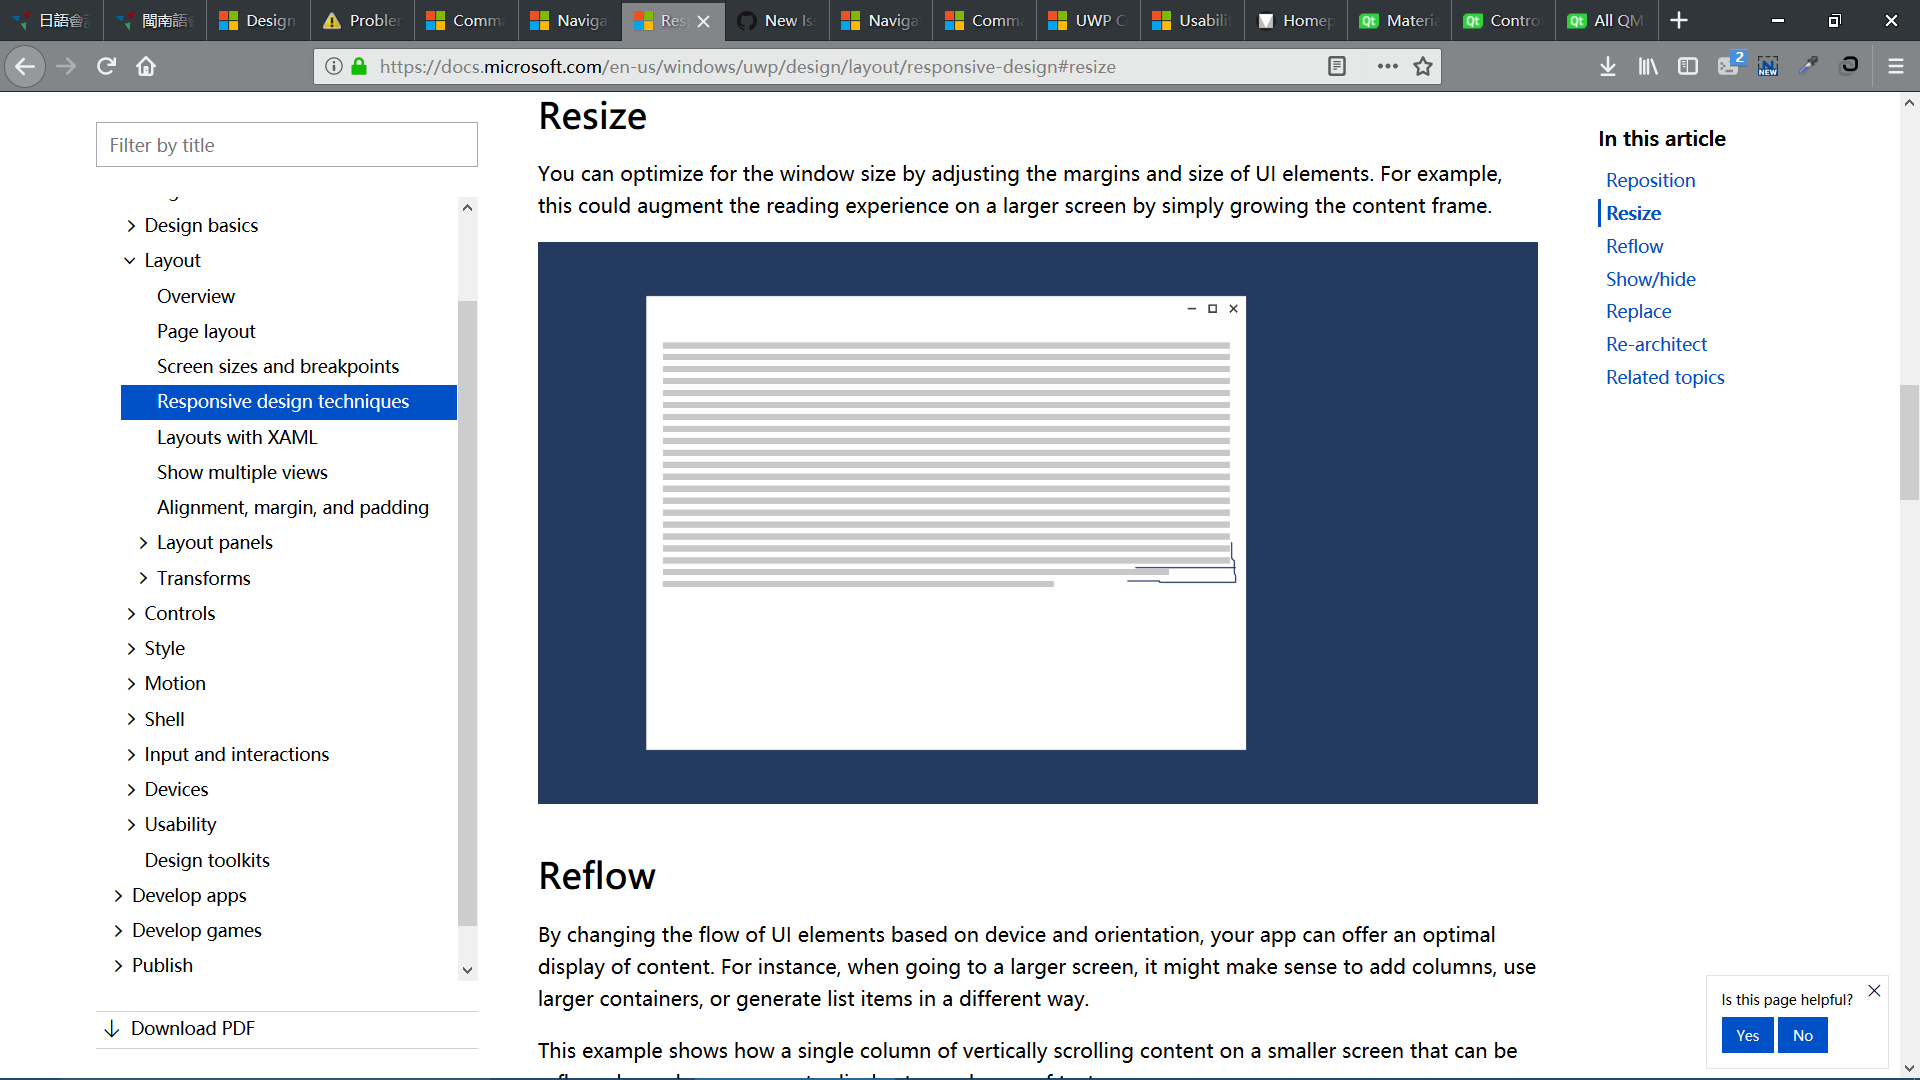The width and height of the screenshot is (1920, 1080).
Task: Open the OneNote Web Clipper extension icon
Action: coord(1769,66)
